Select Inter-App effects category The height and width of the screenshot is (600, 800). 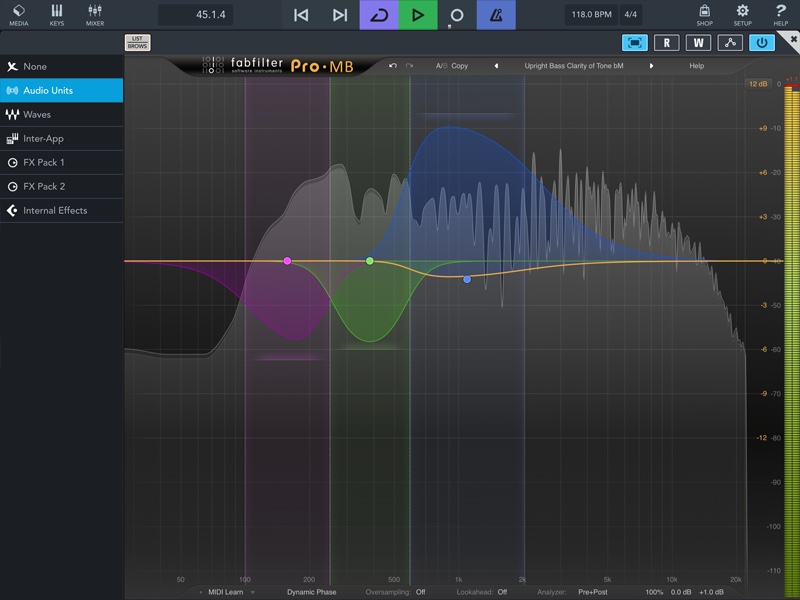point(61,138)
